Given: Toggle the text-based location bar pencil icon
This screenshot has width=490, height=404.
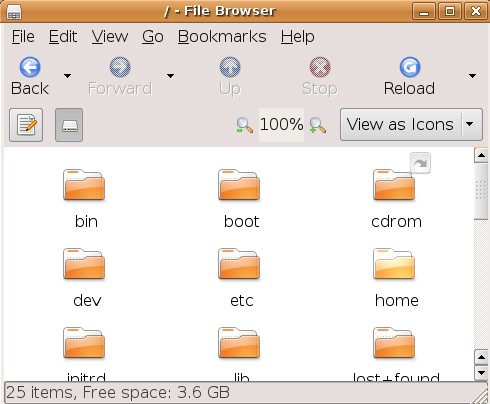Looking at the screenshot, I should [26, 125].
